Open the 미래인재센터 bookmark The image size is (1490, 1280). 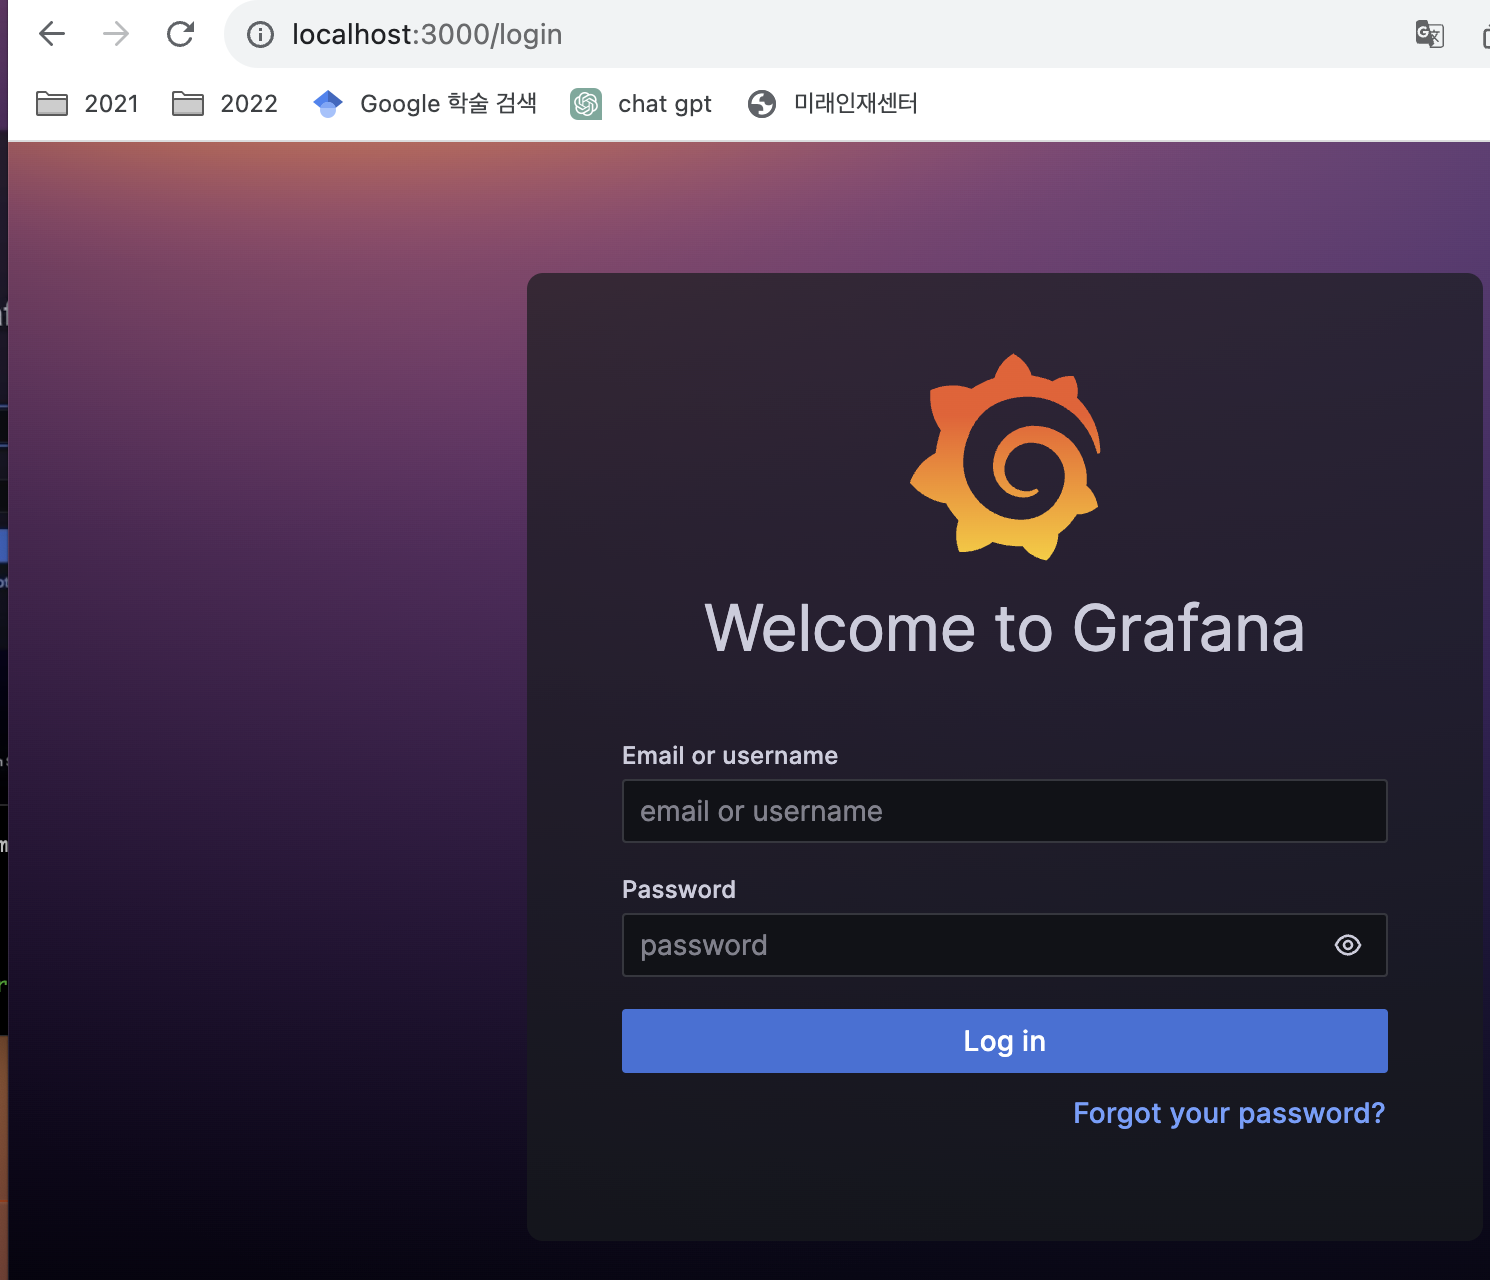click(833, 103)
